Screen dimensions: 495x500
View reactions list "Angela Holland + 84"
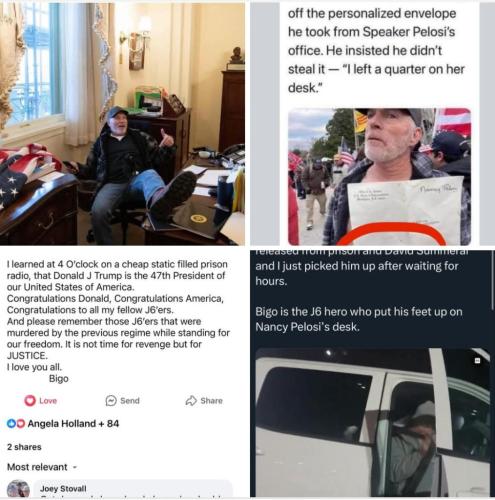pyautogui.click(x=73, y=423)
